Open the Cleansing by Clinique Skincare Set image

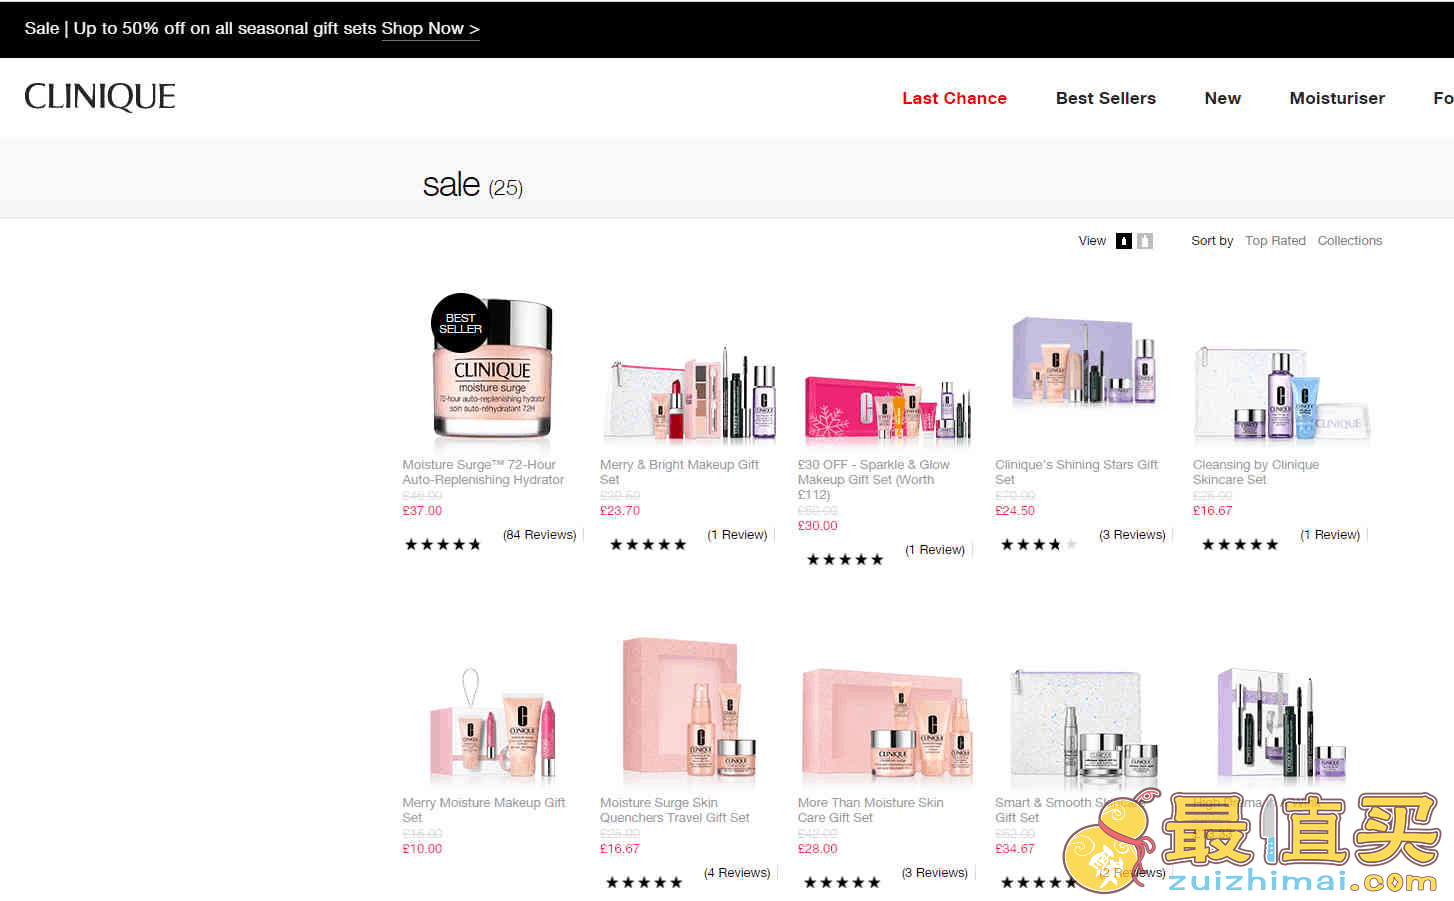point(1282,393)
